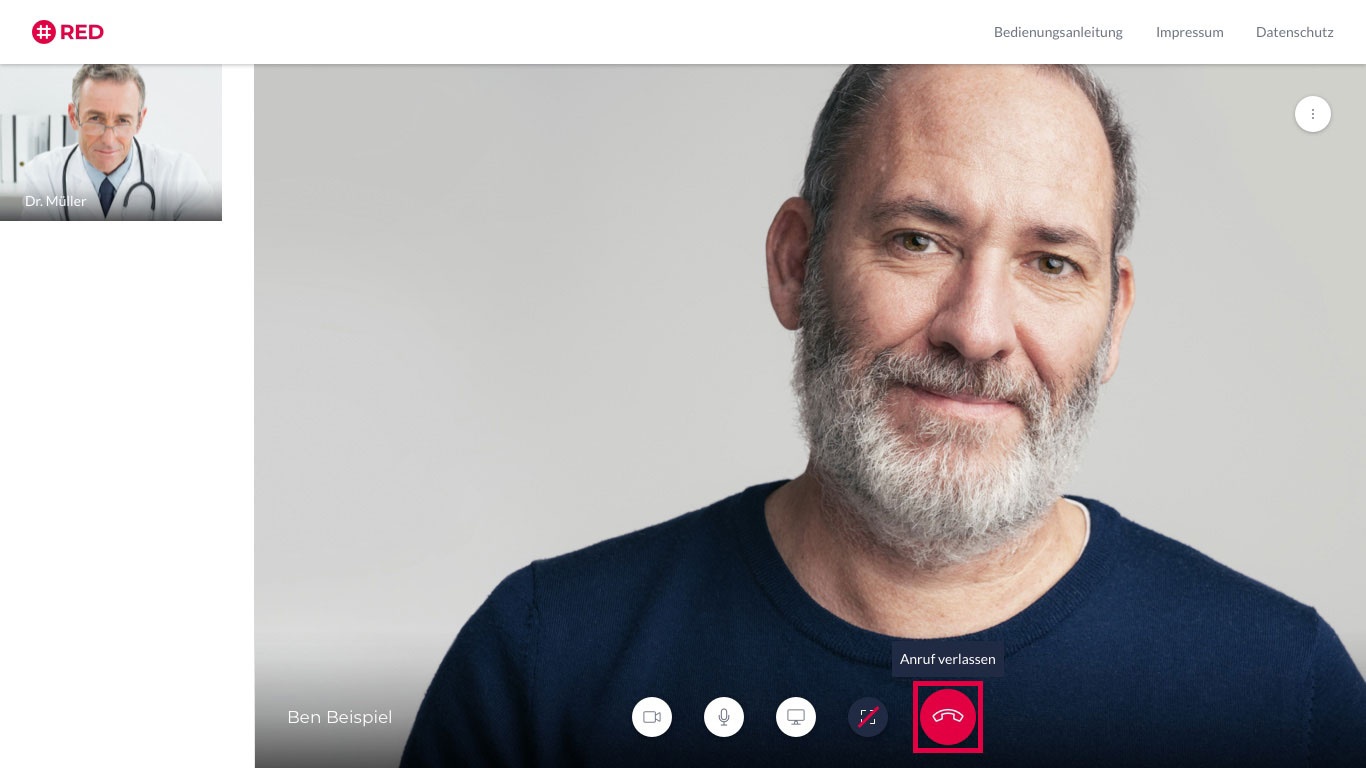Screen dimensions: 1366x768
Task: Open the Impressum page
Action: 1189,32
